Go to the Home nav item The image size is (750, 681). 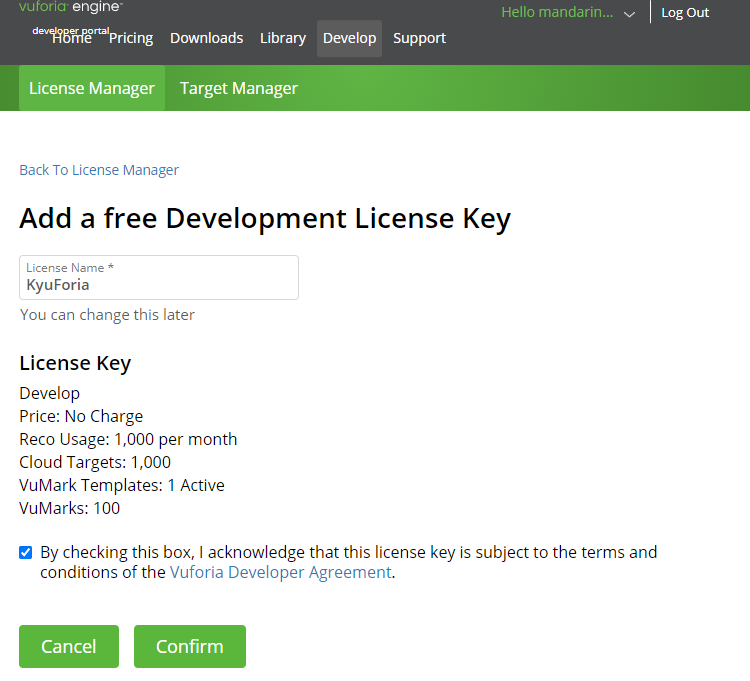(72, 38)
